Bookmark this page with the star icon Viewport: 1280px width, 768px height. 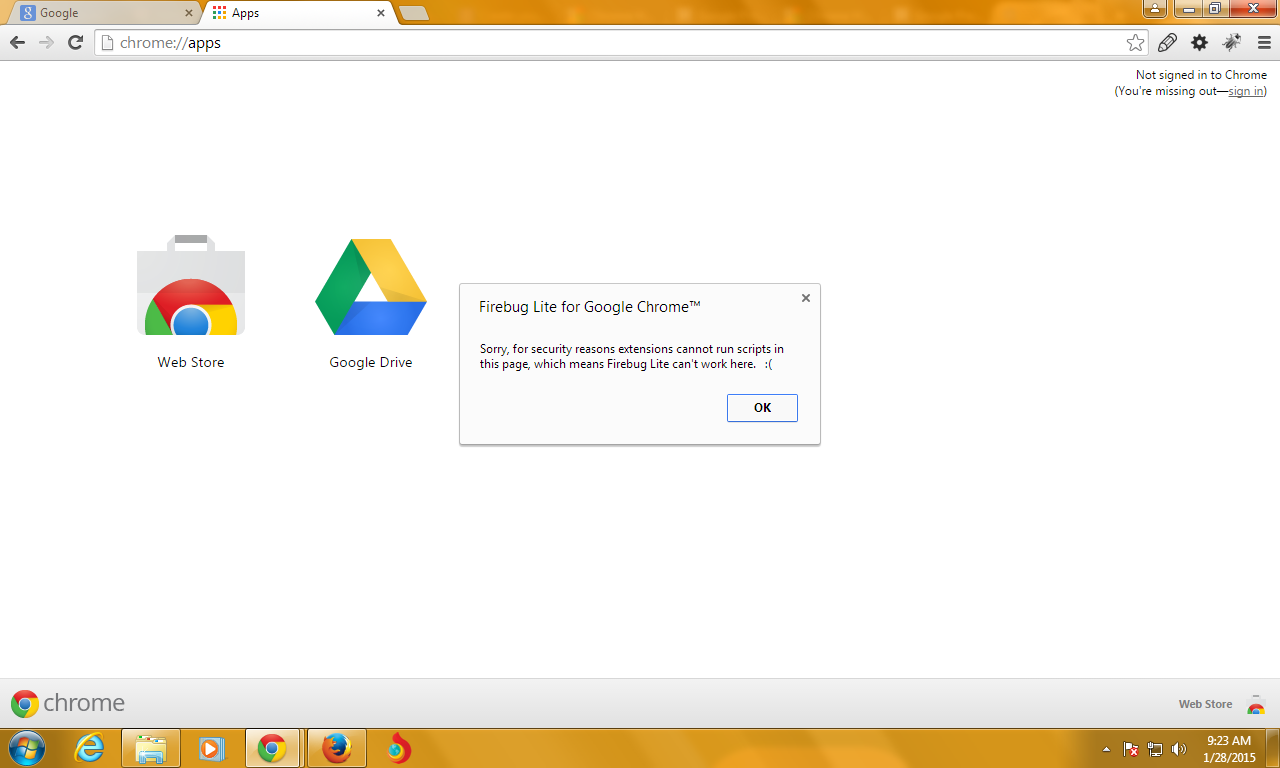(x=1135, y=43)
